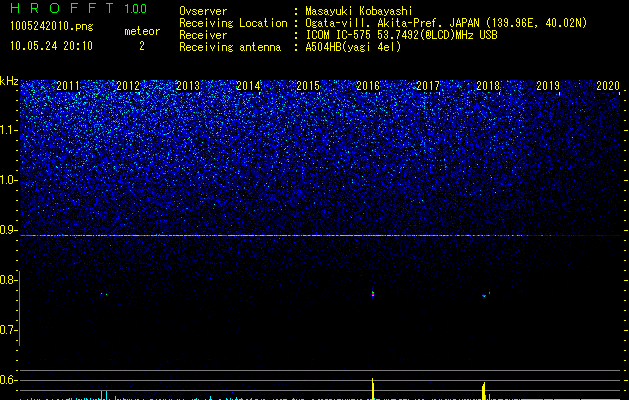Image resolution: width=629 pixels, height=400 pixels.
Task: Select the observer name Masayuki Kobayashi
Action: pos(359,11)
